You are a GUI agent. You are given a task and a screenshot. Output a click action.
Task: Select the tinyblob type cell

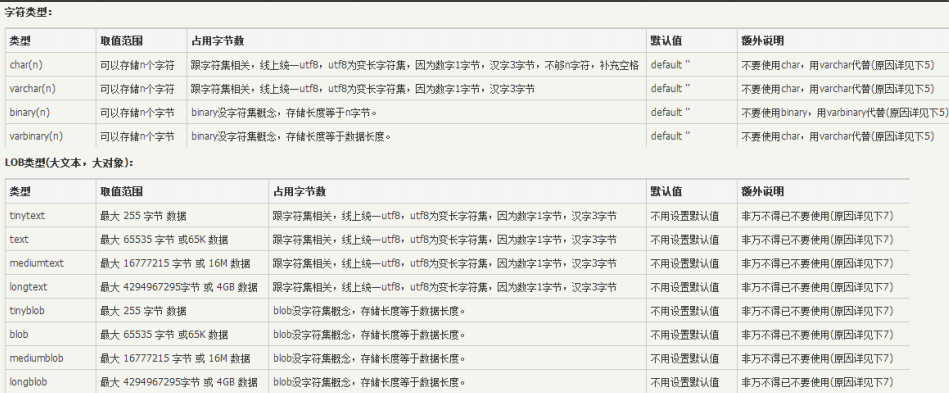[27, 311]
